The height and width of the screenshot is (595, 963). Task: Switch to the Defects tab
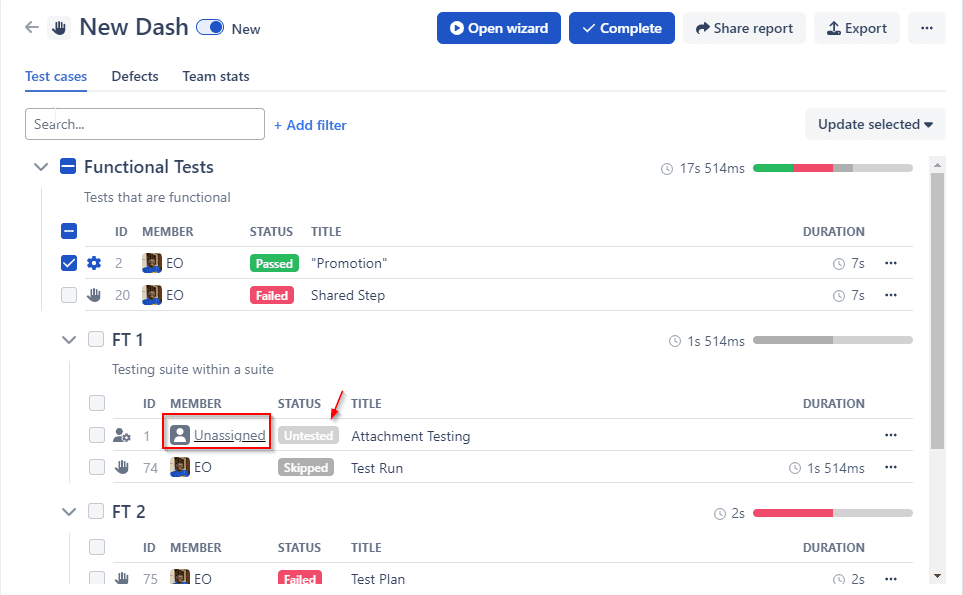point(135,77)
